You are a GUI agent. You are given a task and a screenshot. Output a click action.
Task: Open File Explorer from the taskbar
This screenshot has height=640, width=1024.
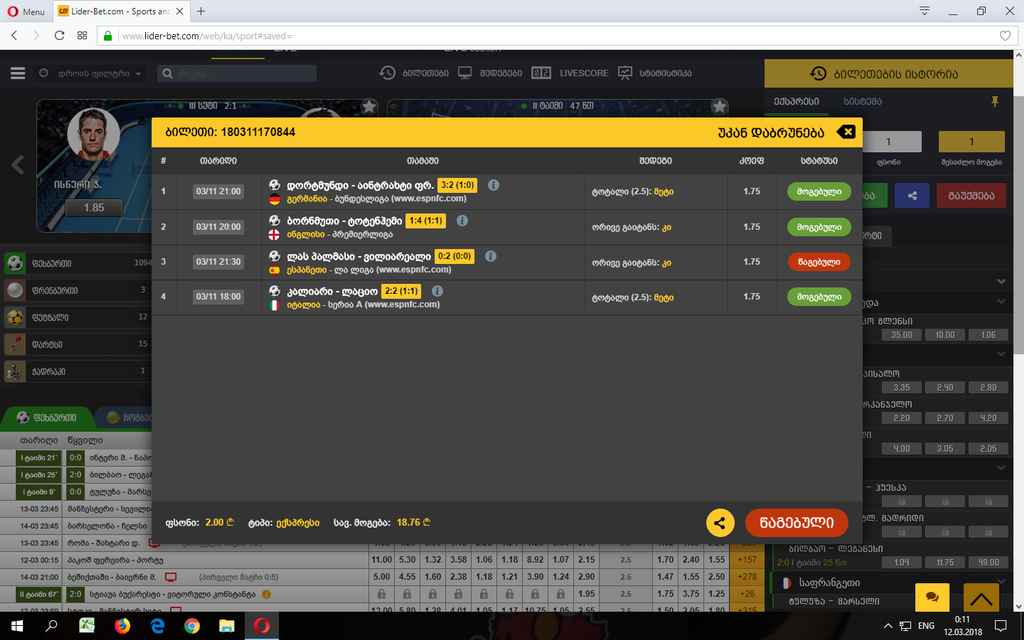(x=227, y=626)
